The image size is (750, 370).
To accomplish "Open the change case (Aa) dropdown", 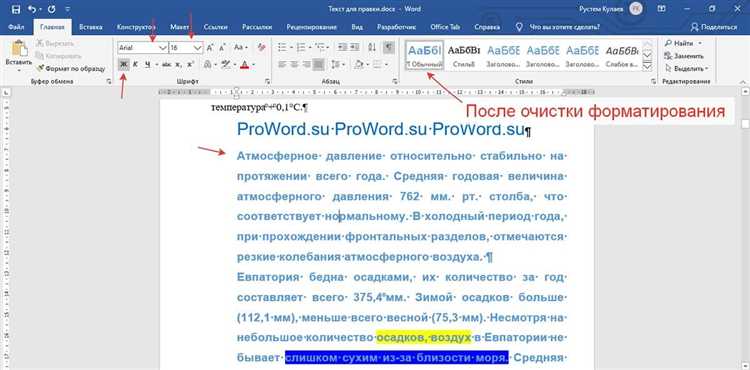I will pos(240,48).
